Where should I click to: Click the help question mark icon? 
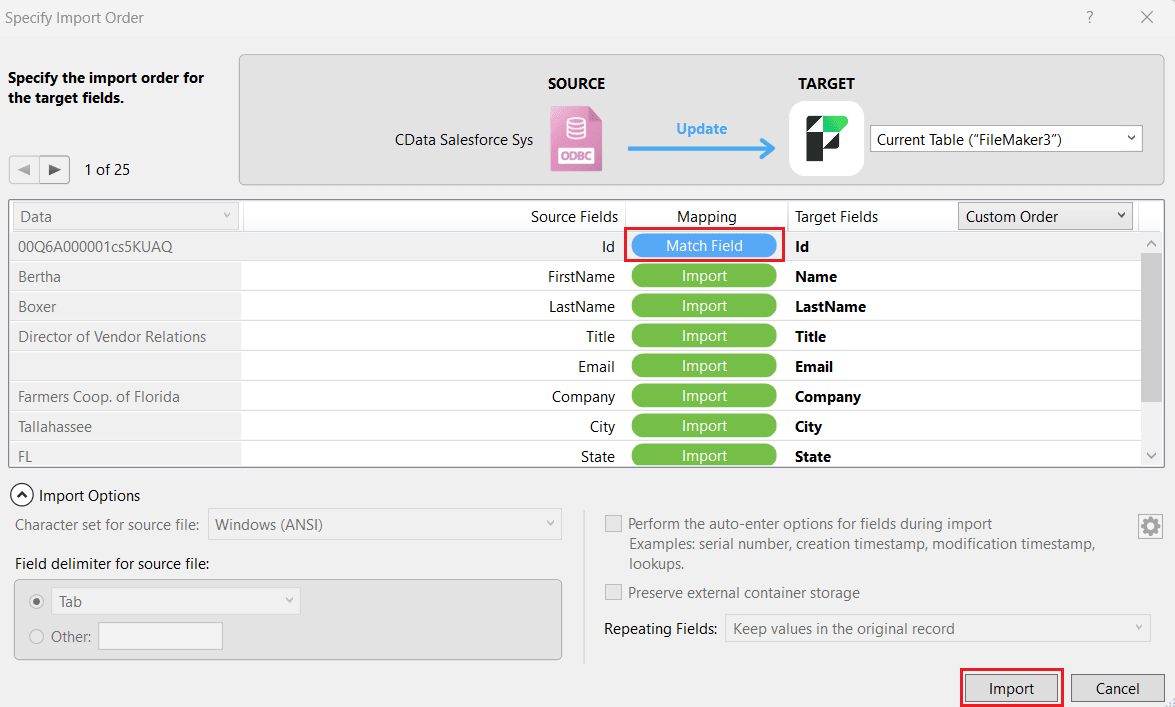tap(1089, 17)
